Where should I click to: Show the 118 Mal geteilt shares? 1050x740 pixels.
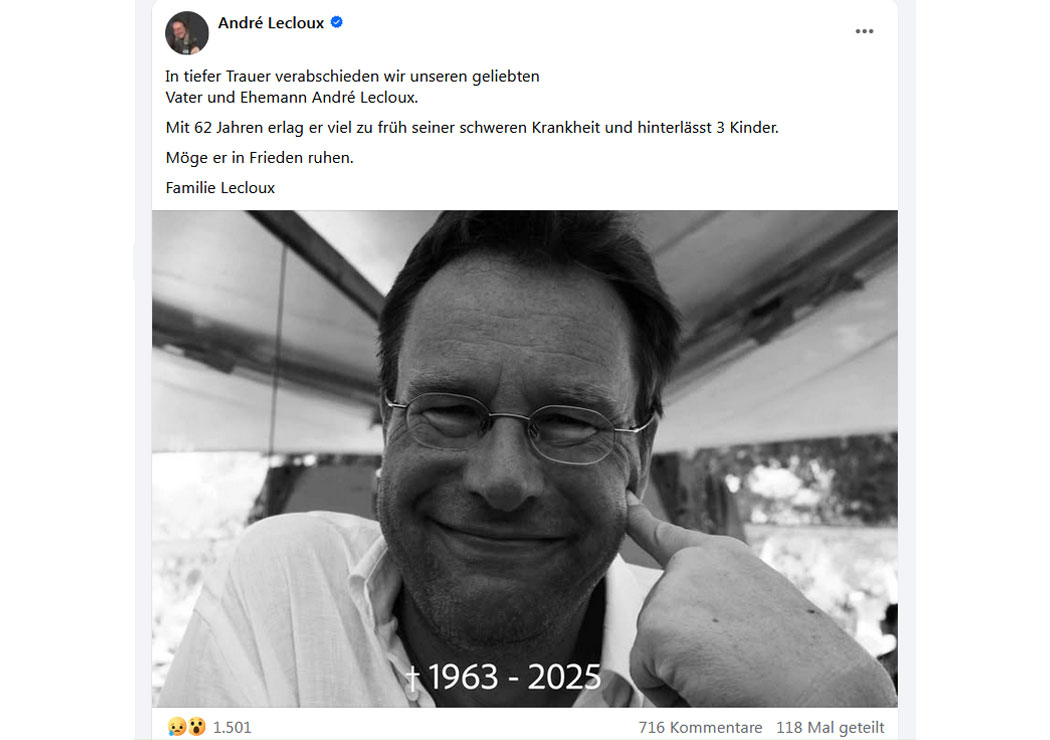(x=830, y=727)
